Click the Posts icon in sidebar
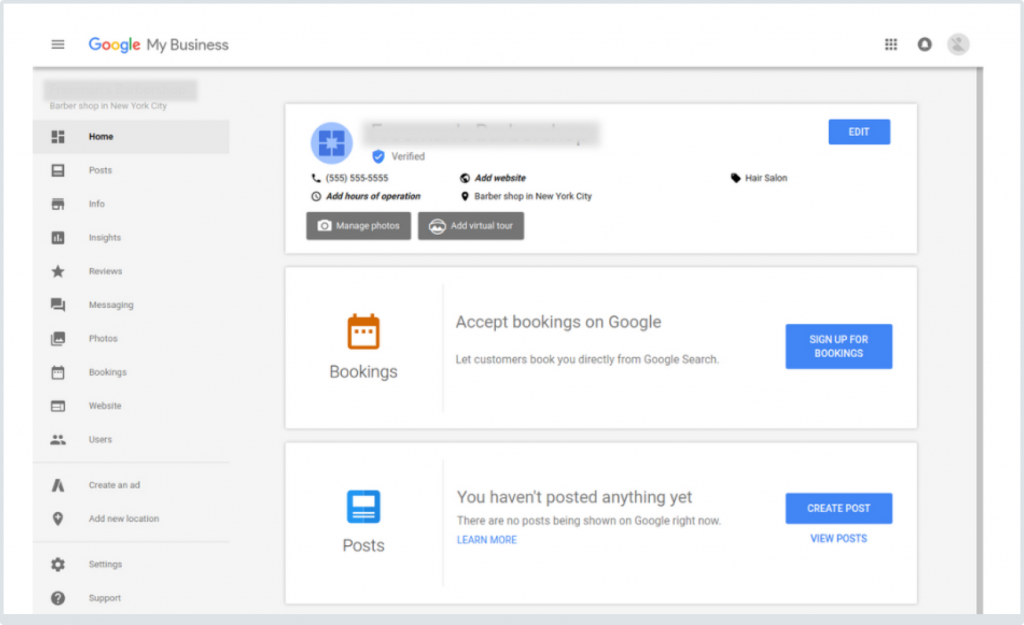This screenshot has height=625, width=1024. pos(58,170)
